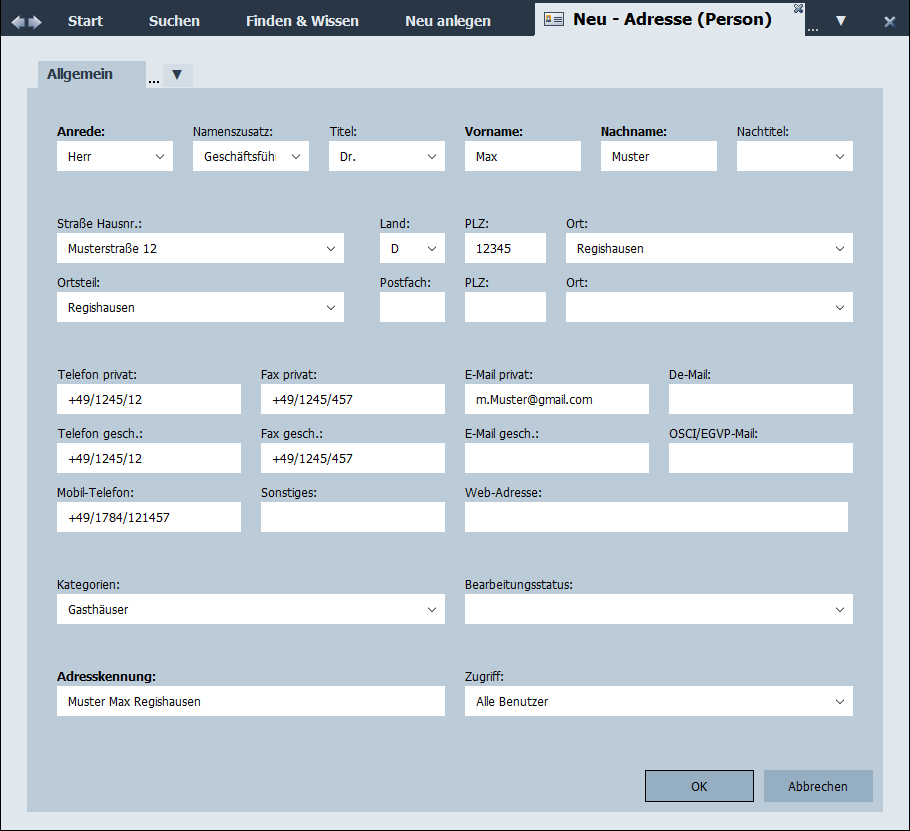Expand the Kategorien dropdown showing Gasthäuser
The width and height of the screenshot is (910, 831).
point(432,610)
